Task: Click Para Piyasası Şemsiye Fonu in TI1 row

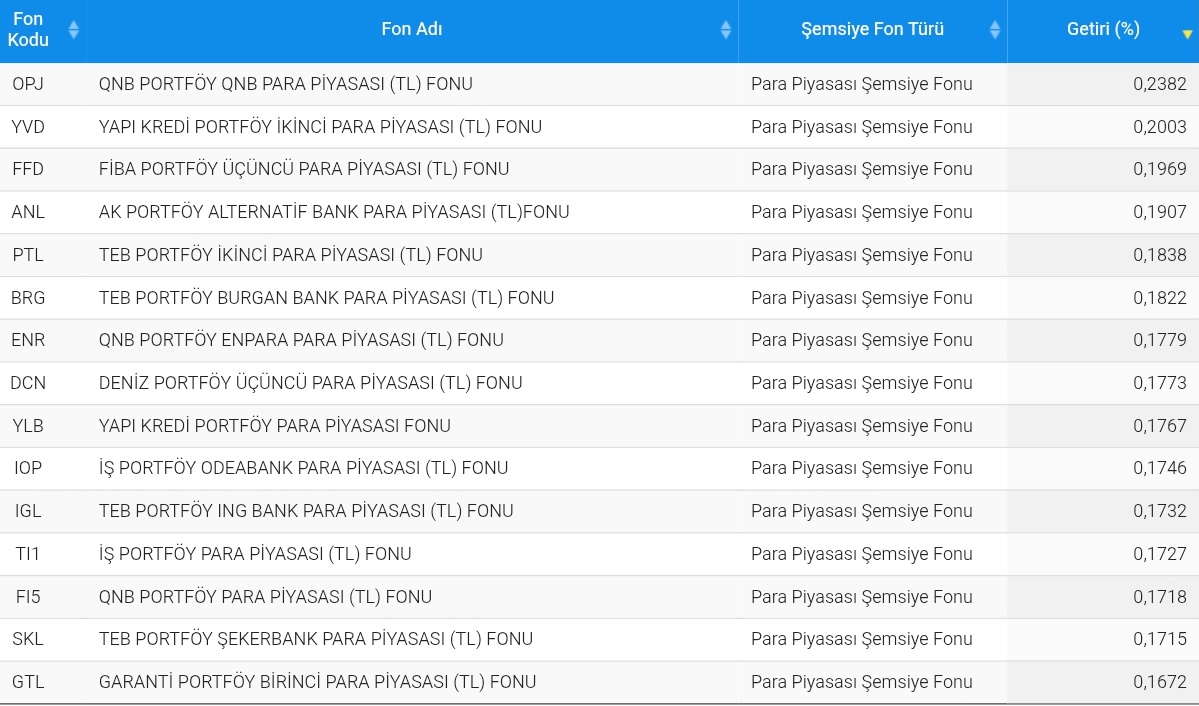Action: [x=862, y=554]
